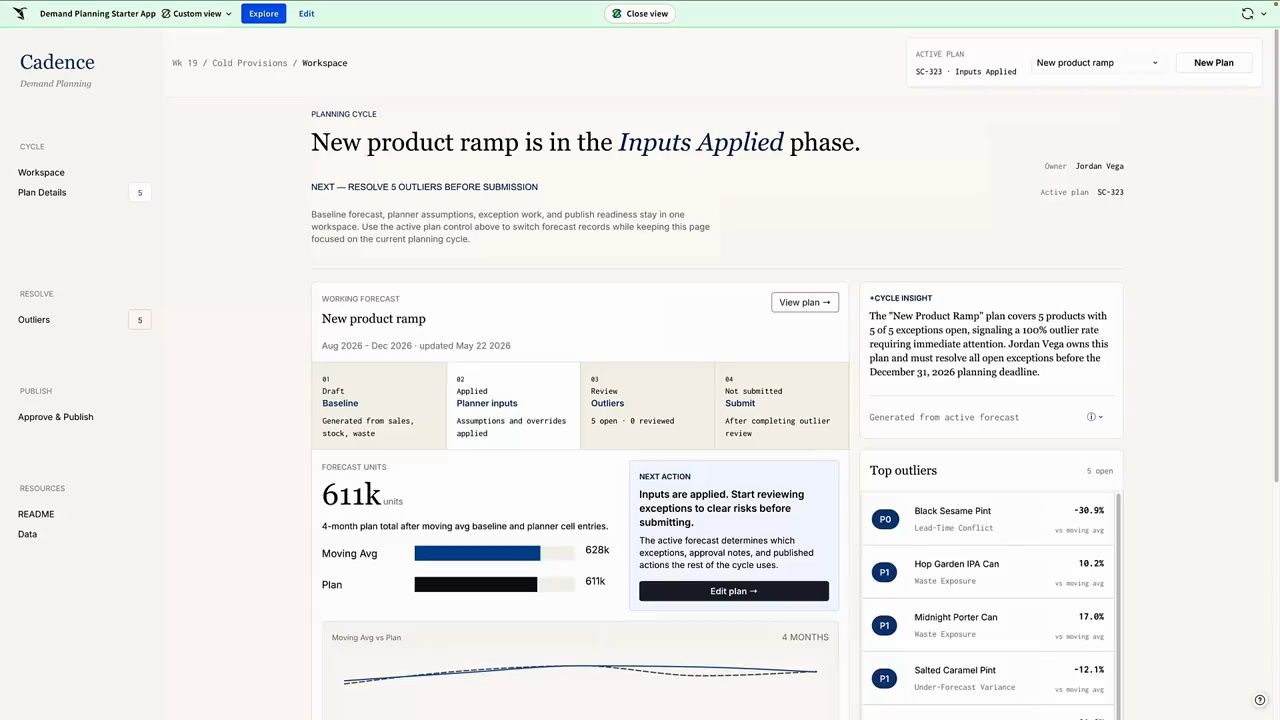The width and height of the screenshot is (1280, 720).
Task: Open the Midnight Porter Can outlier row
Action: (988, 625)
